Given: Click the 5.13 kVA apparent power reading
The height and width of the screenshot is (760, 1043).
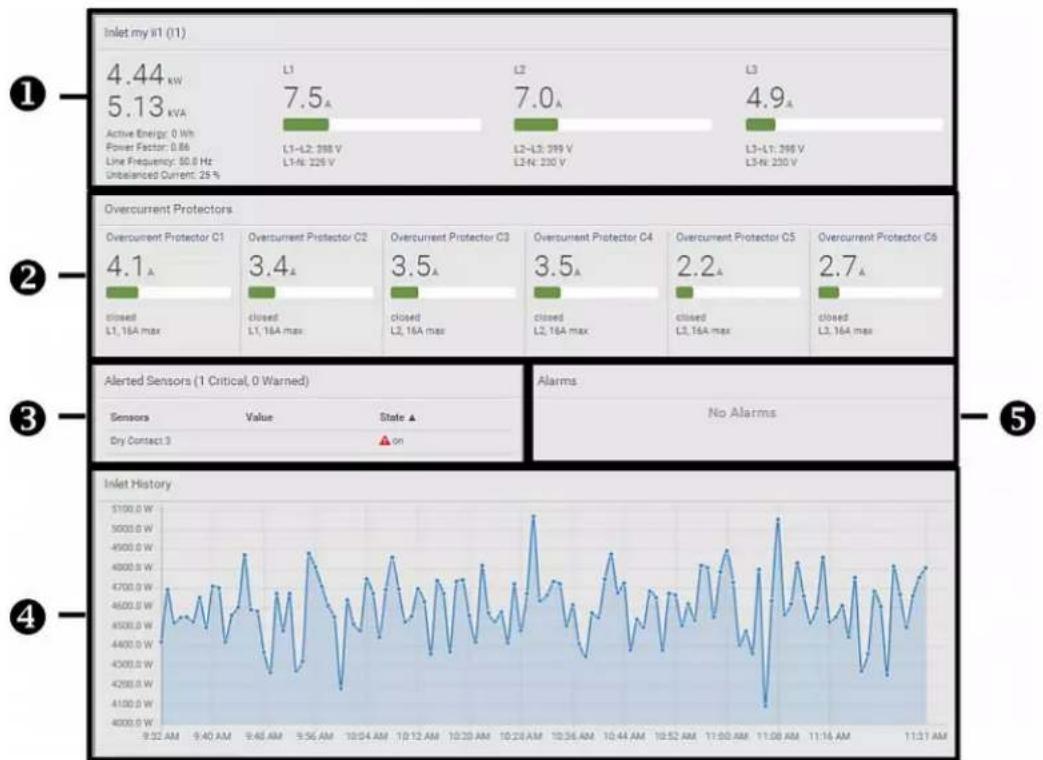Looking at the screenshot, I should [x=146, y=106].
